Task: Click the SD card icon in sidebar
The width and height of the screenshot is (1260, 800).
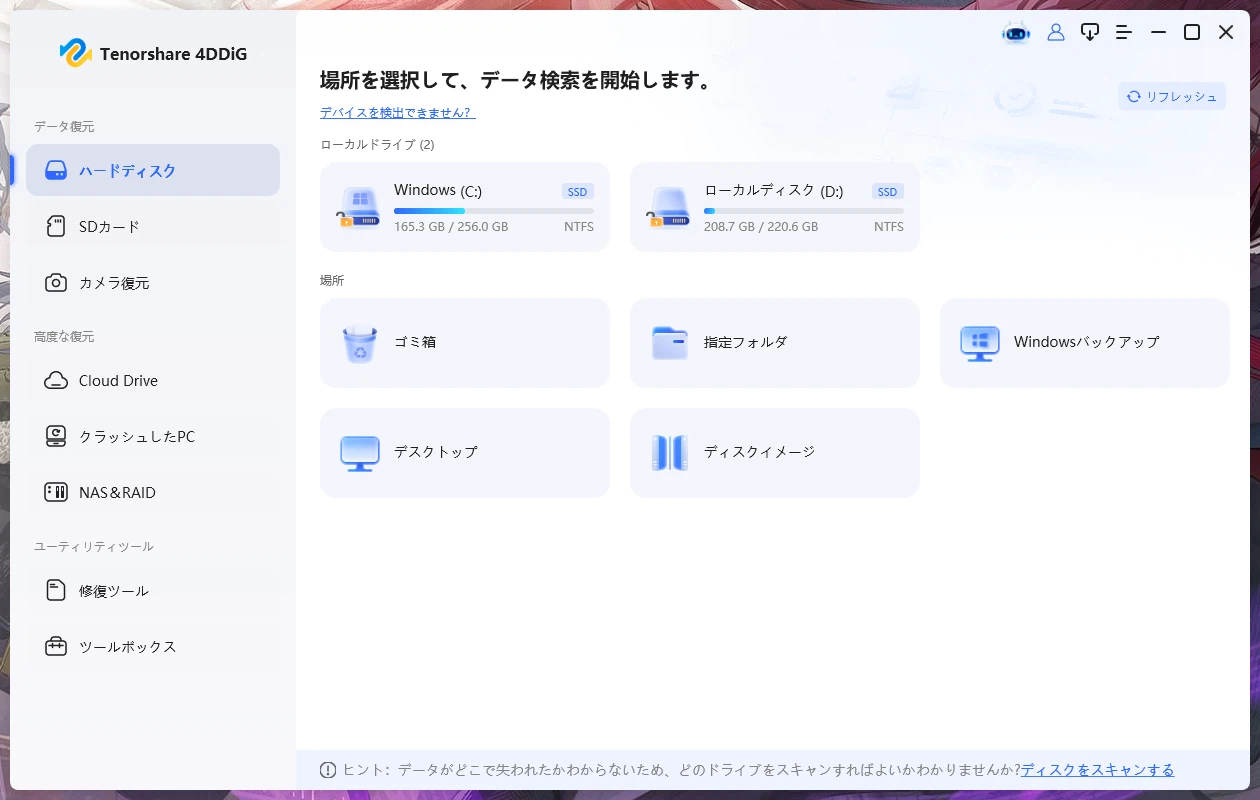Action: tap(57, 226)
